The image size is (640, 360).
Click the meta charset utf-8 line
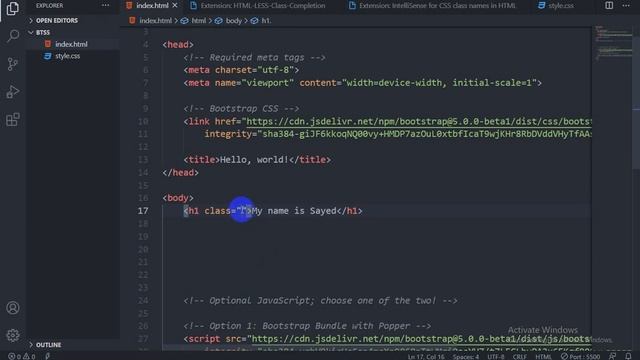(241, 70)
